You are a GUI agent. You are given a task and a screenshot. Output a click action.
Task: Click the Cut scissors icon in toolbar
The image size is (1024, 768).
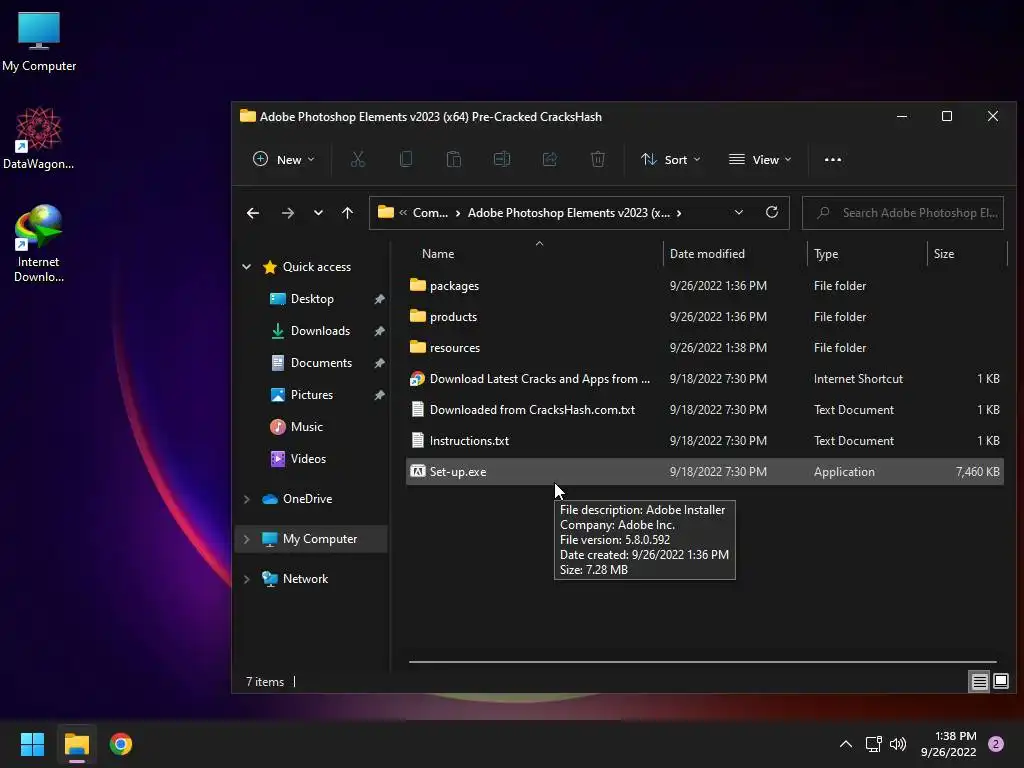[357, 159]
